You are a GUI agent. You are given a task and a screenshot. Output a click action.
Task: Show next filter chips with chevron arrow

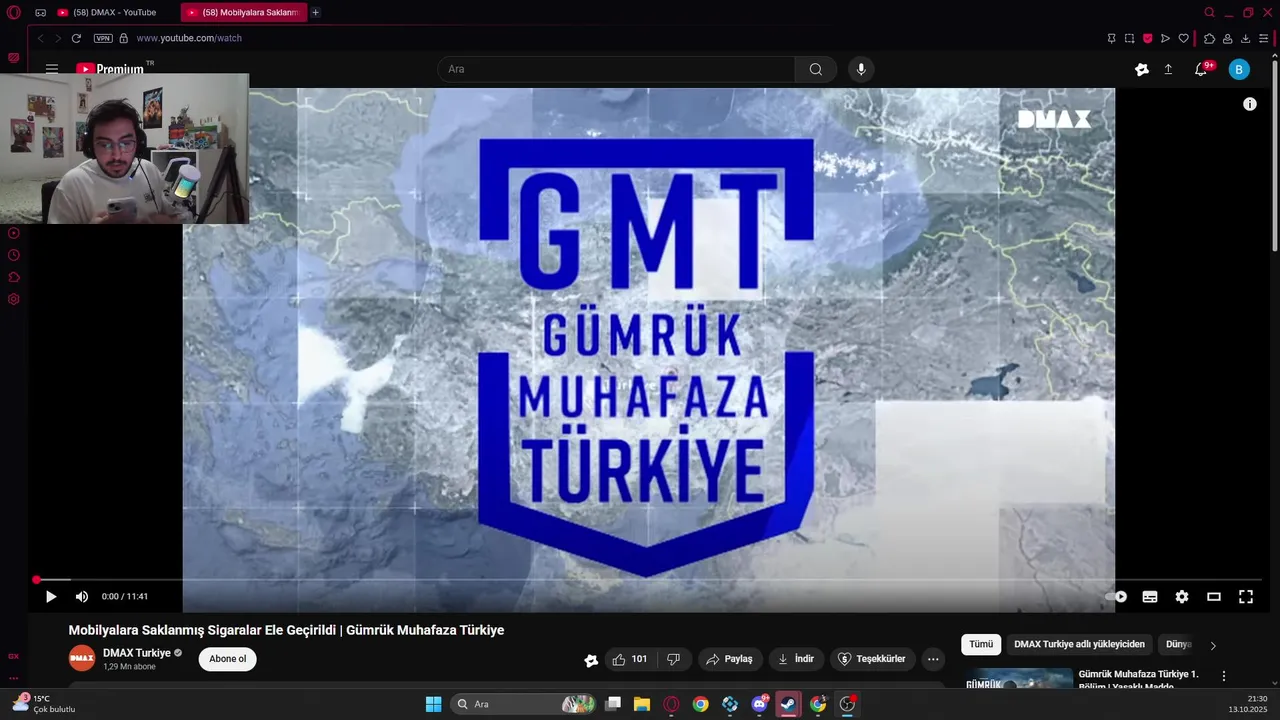(1213, 646)
